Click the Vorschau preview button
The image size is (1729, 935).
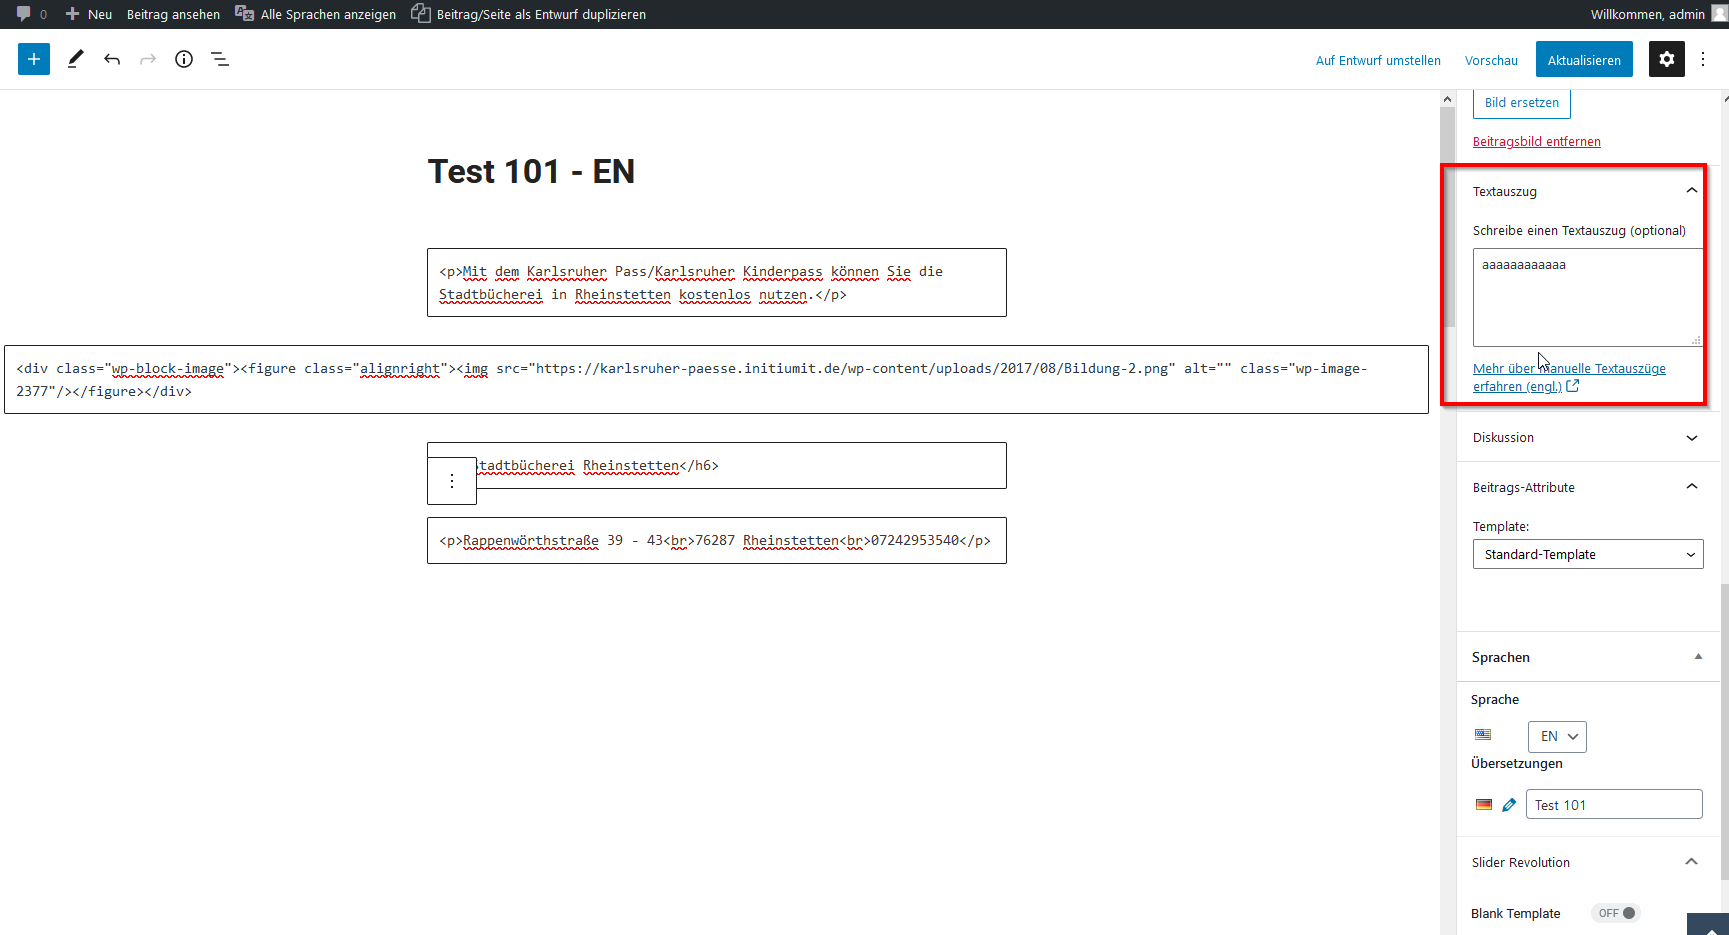(x=1491, y=60)
